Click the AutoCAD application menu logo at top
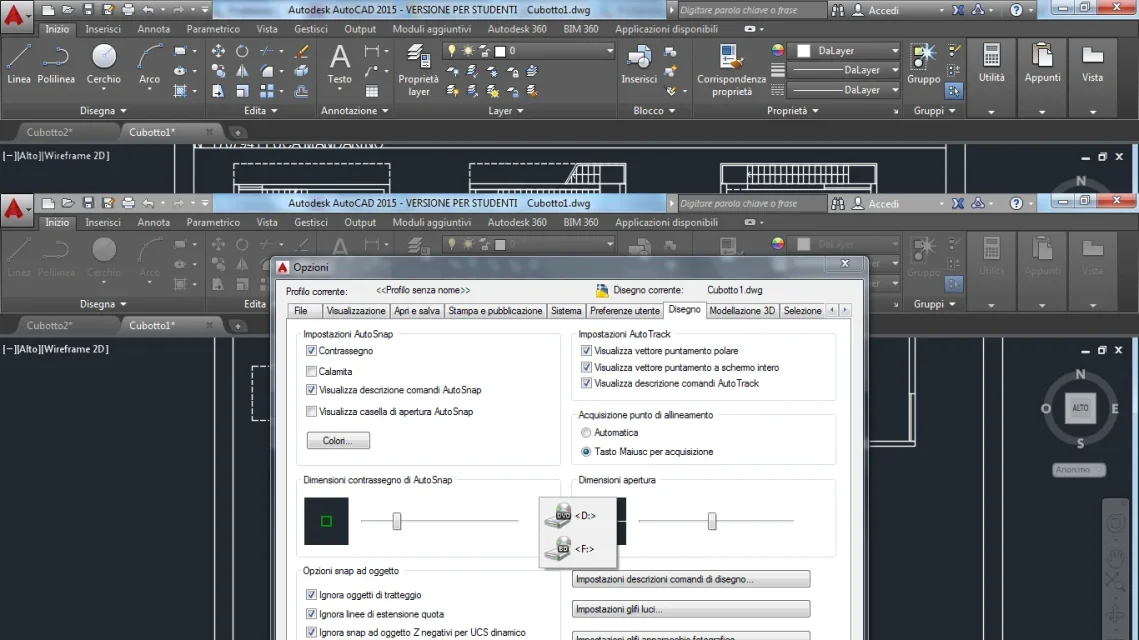 pos(14,15)
